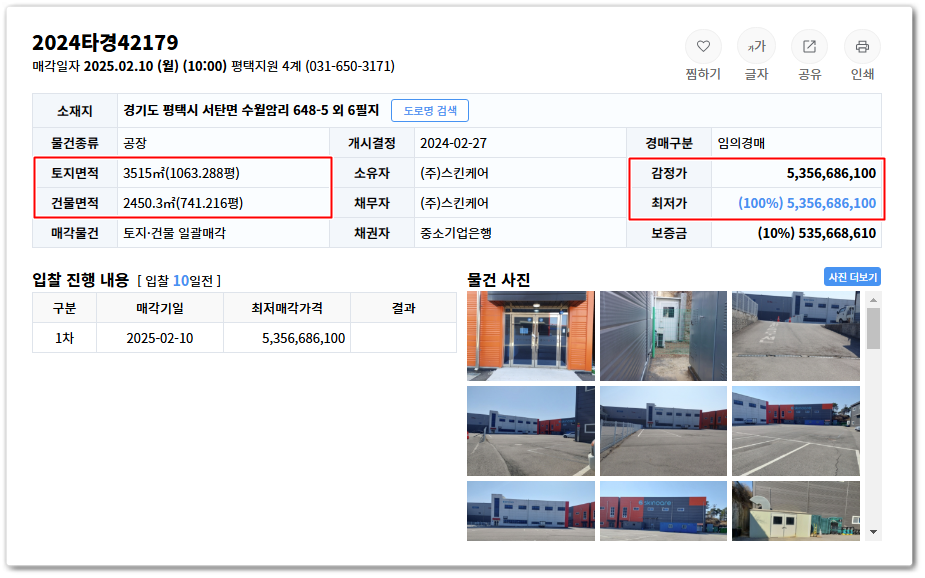Click scrollbar down arrow in photo panel
925x578 pixels.
point(873,532)
